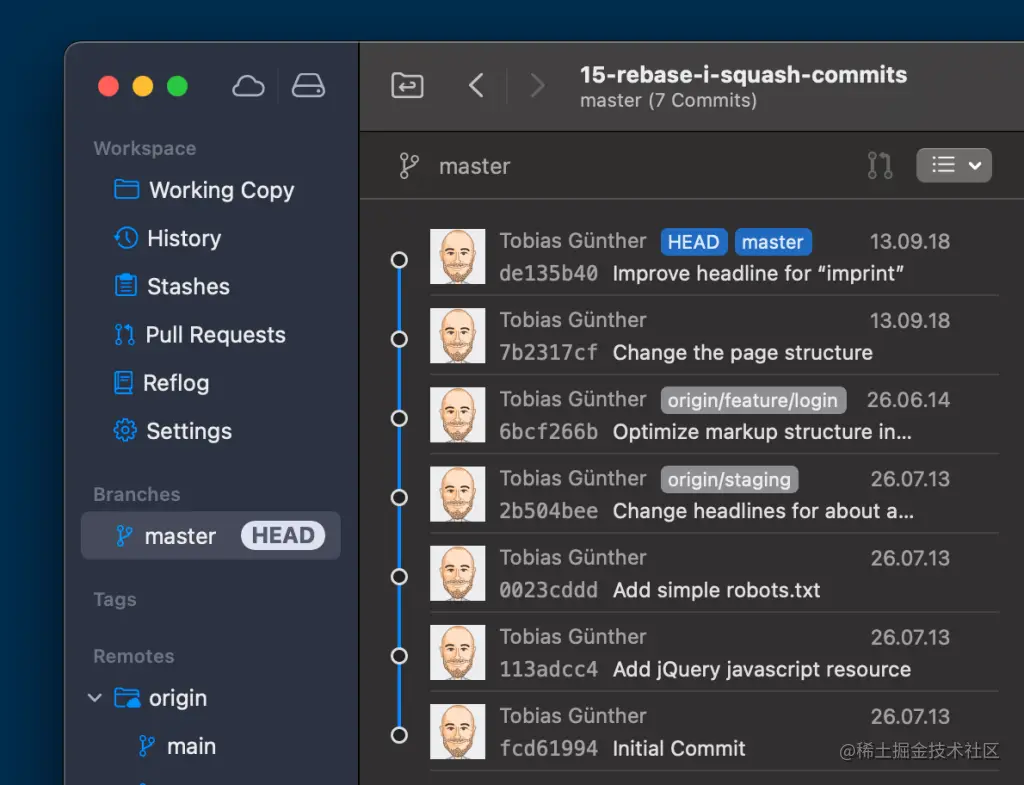Open the list view mode dropdown
Image resolution: width=1024 pixels, height=785 pixels.
954,165
